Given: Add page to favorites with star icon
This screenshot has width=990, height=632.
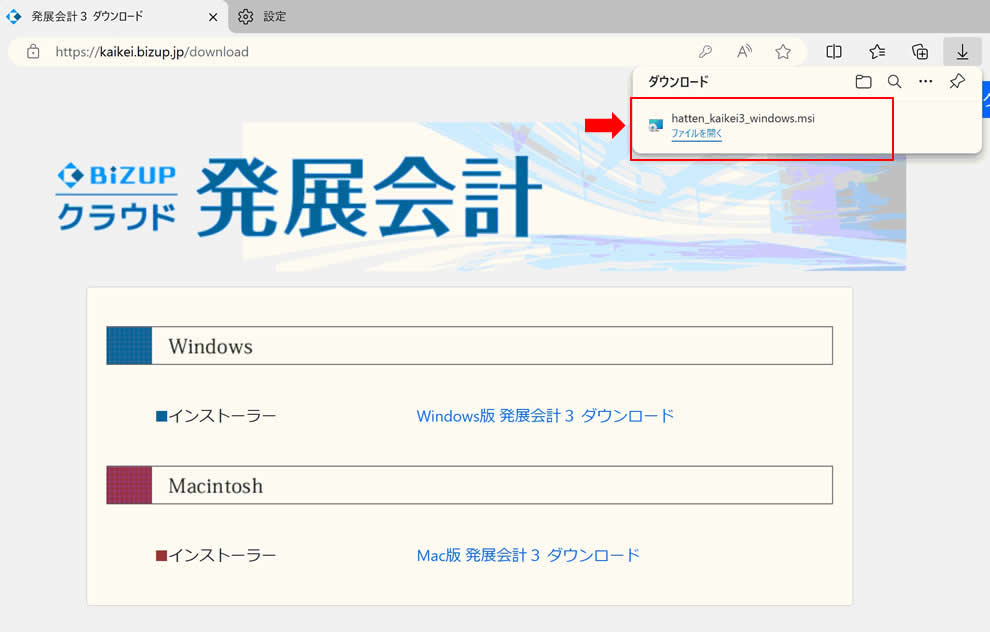Looking at the screenshot, I should click(x=783, y=52).
